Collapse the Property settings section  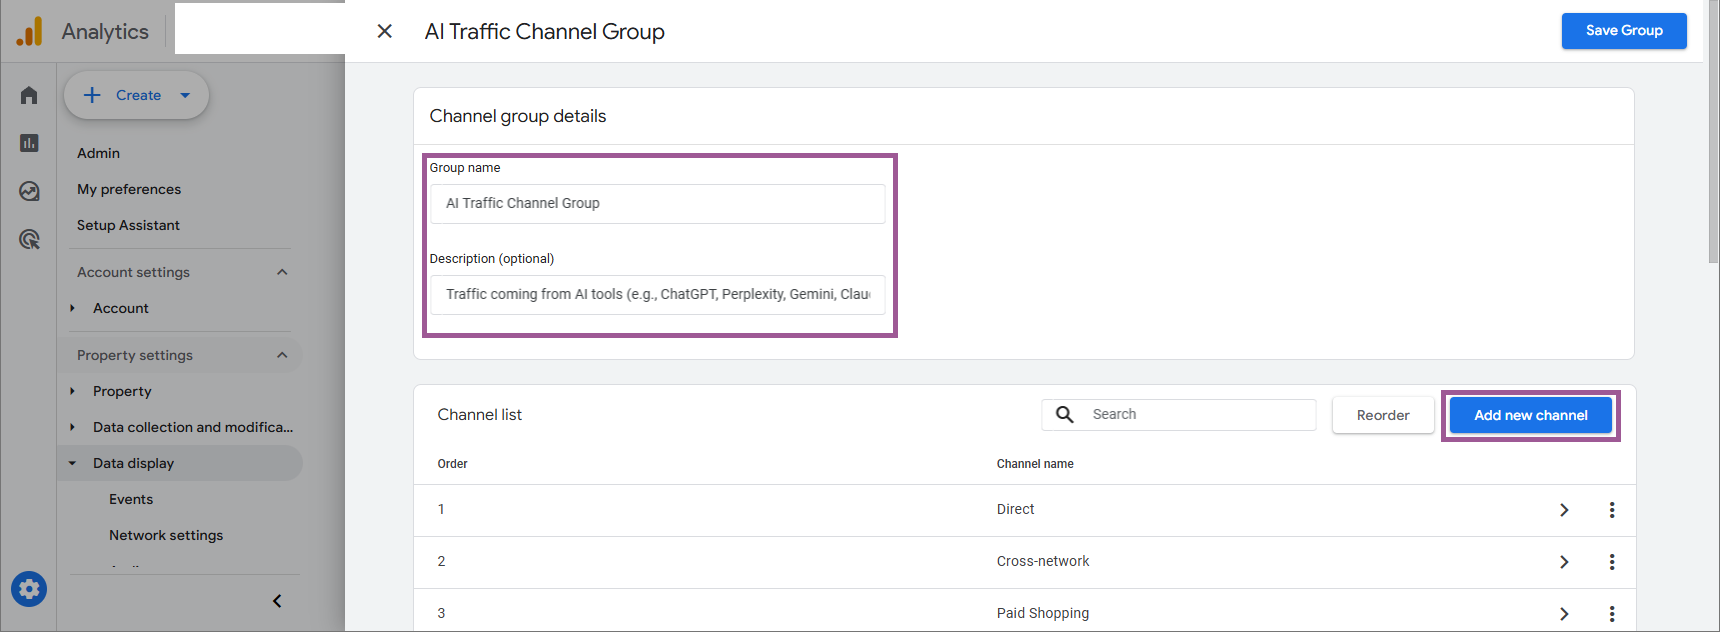pos(282,355)
